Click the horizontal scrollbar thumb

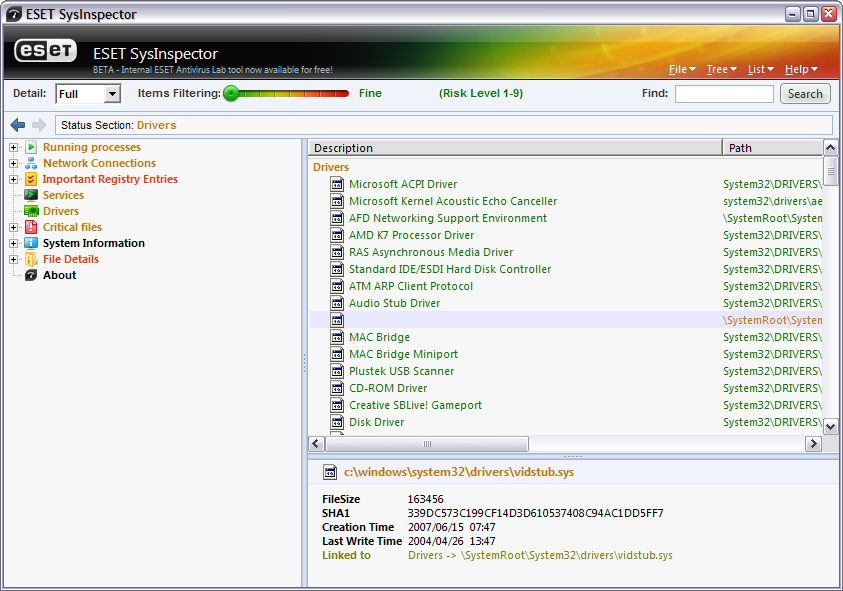coord(427,444)
